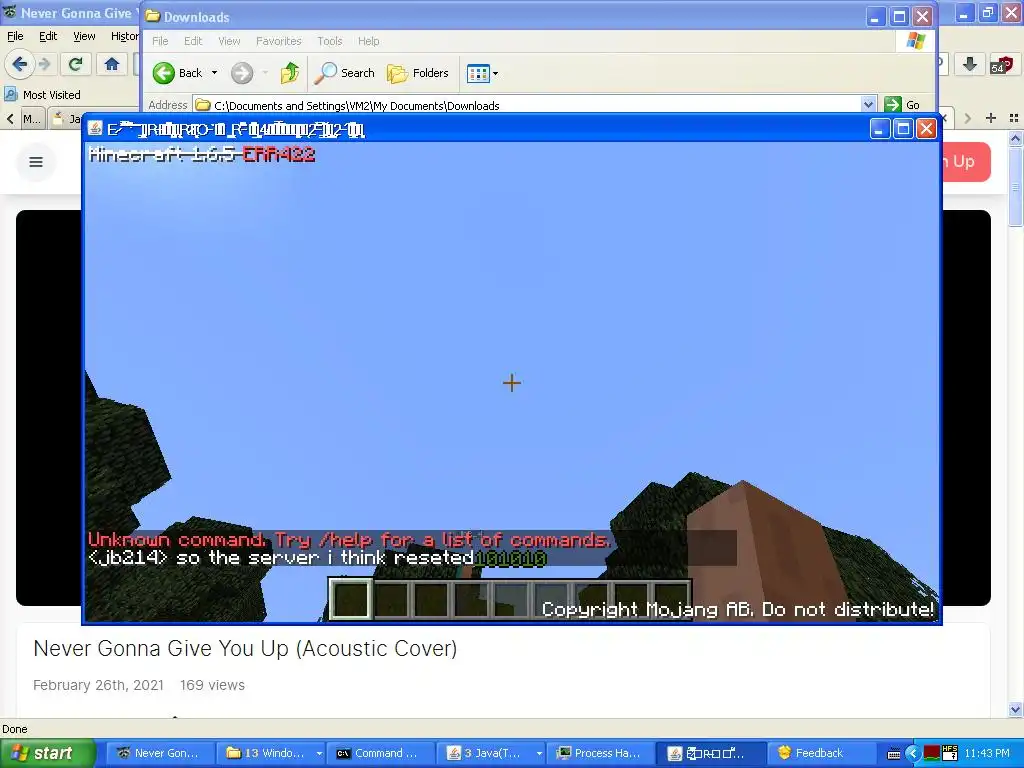Image resolution: width=1024 pixels, height=768 pixels.
Task: Click the Go button in Explorer
Action: pyautogui.click(x=903, y=104)
